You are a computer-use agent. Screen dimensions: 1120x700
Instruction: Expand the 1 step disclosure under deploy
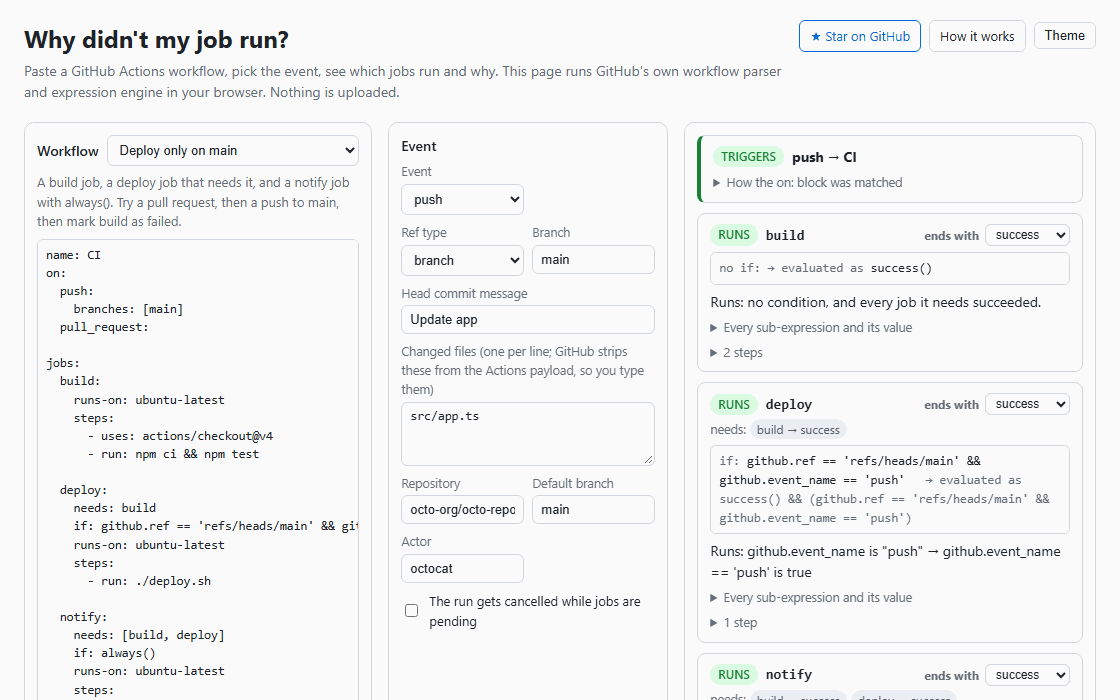click(x=734, y=623)
